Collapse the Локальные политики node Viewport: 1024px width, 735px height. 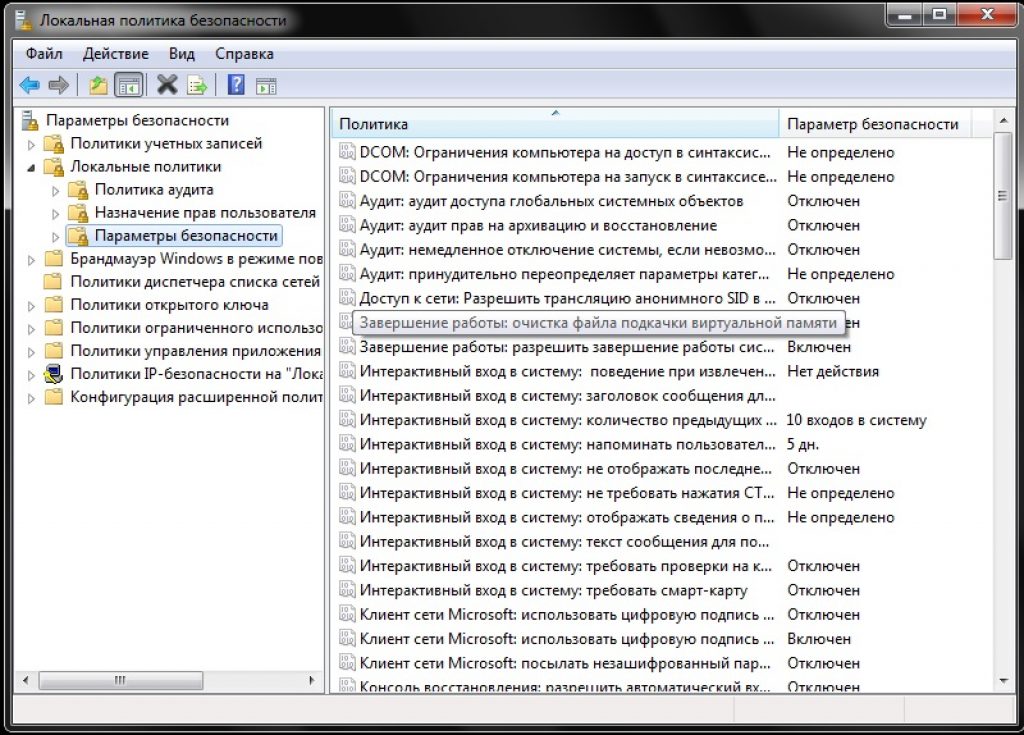31,167
